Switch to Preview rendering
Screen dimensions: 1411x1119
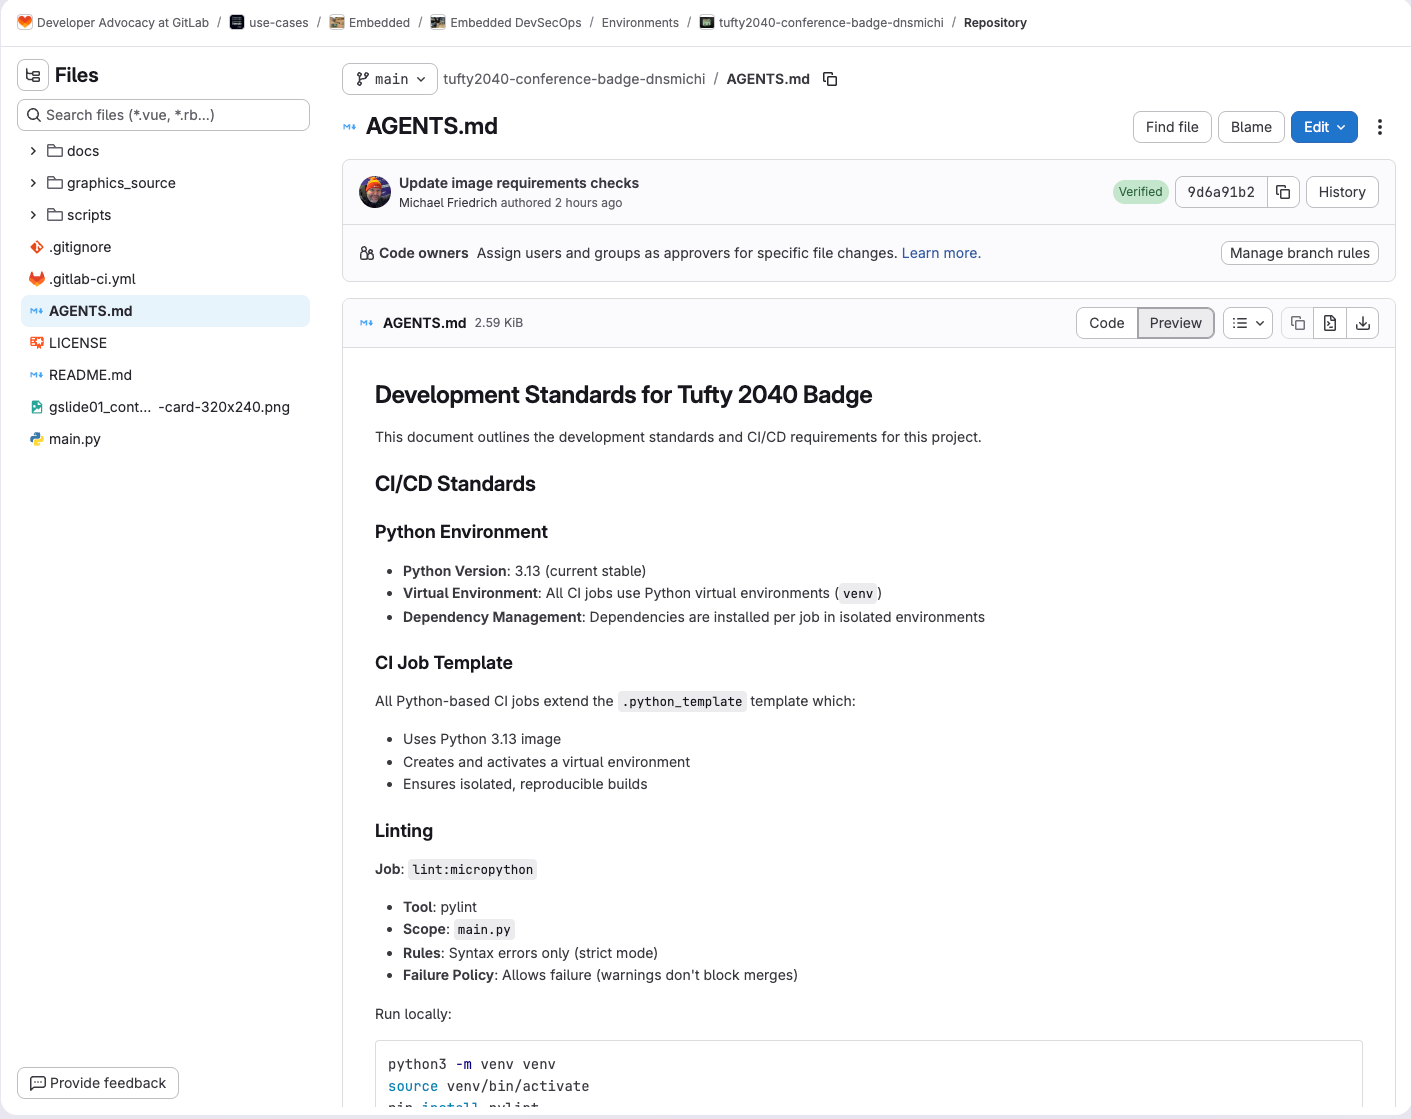coord(1175,323)
